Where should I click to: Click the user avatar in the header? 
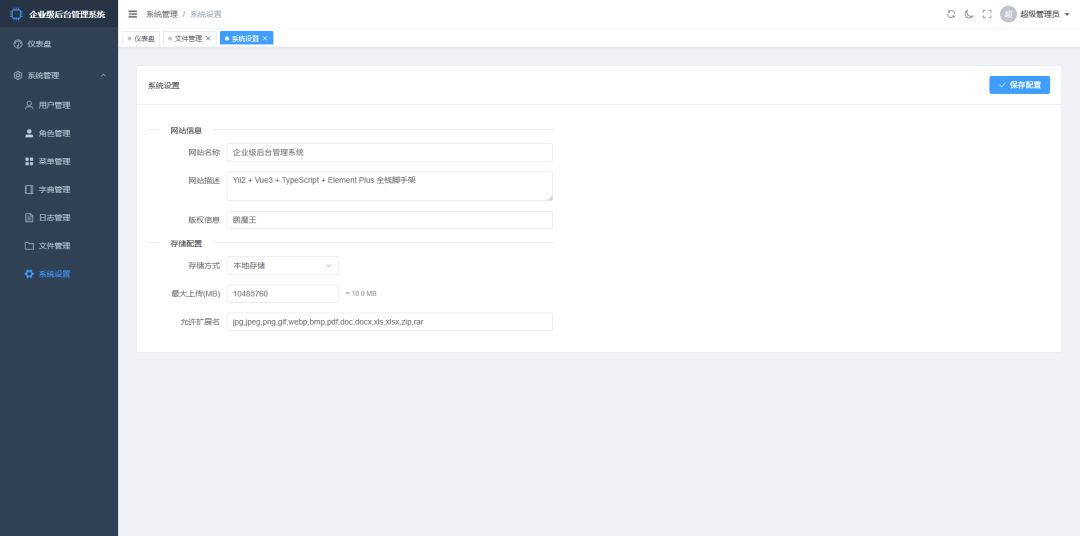1008,14
